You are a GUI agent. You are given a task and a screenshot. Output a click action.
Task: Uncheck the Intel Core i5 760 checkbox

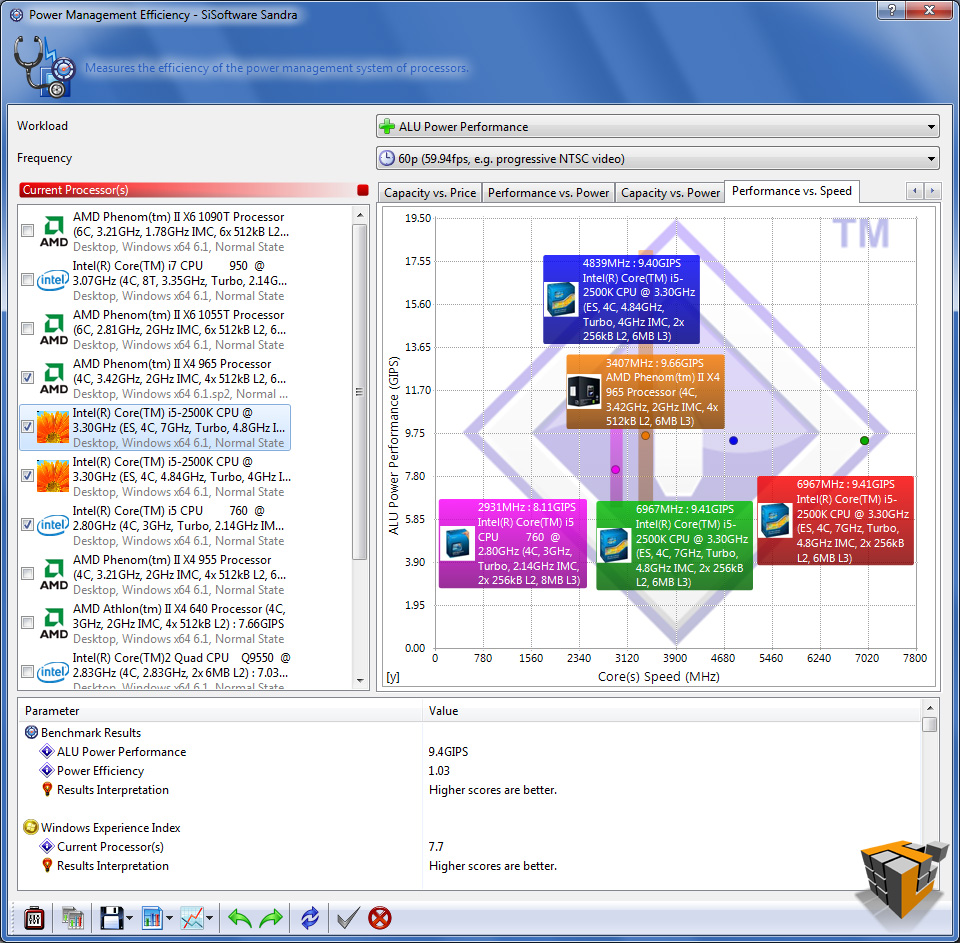click(28, 524)
